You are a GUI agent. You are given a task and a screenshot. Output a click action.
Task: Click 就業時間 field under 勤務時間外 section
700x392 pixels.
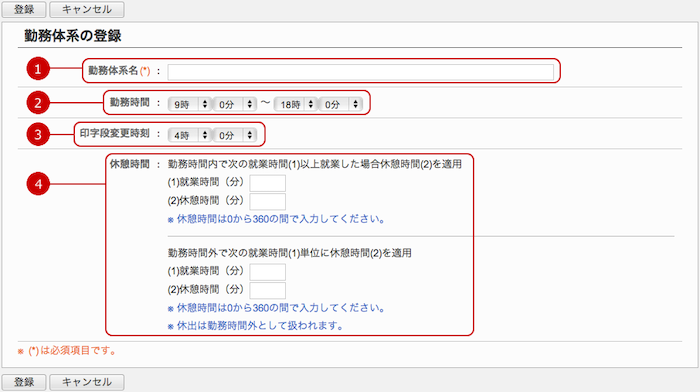pos(267,272)
